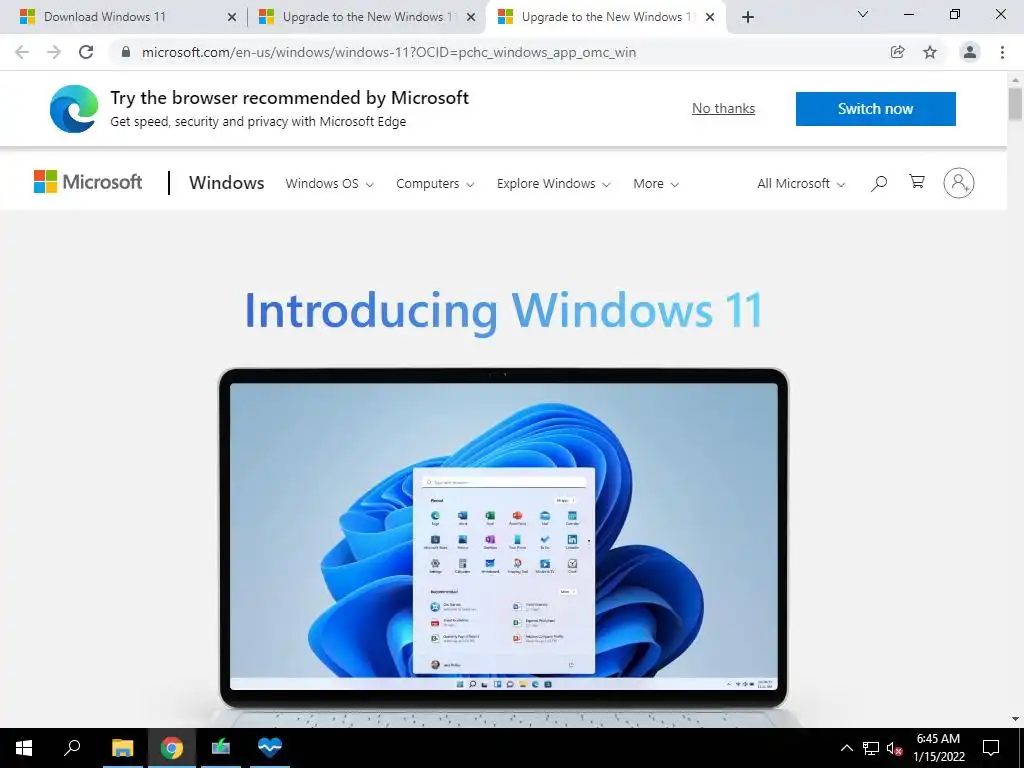Click the Microsoft Edge logo in banner
The width and height of the screenshot is (1024, 768).
click(74, 108)
